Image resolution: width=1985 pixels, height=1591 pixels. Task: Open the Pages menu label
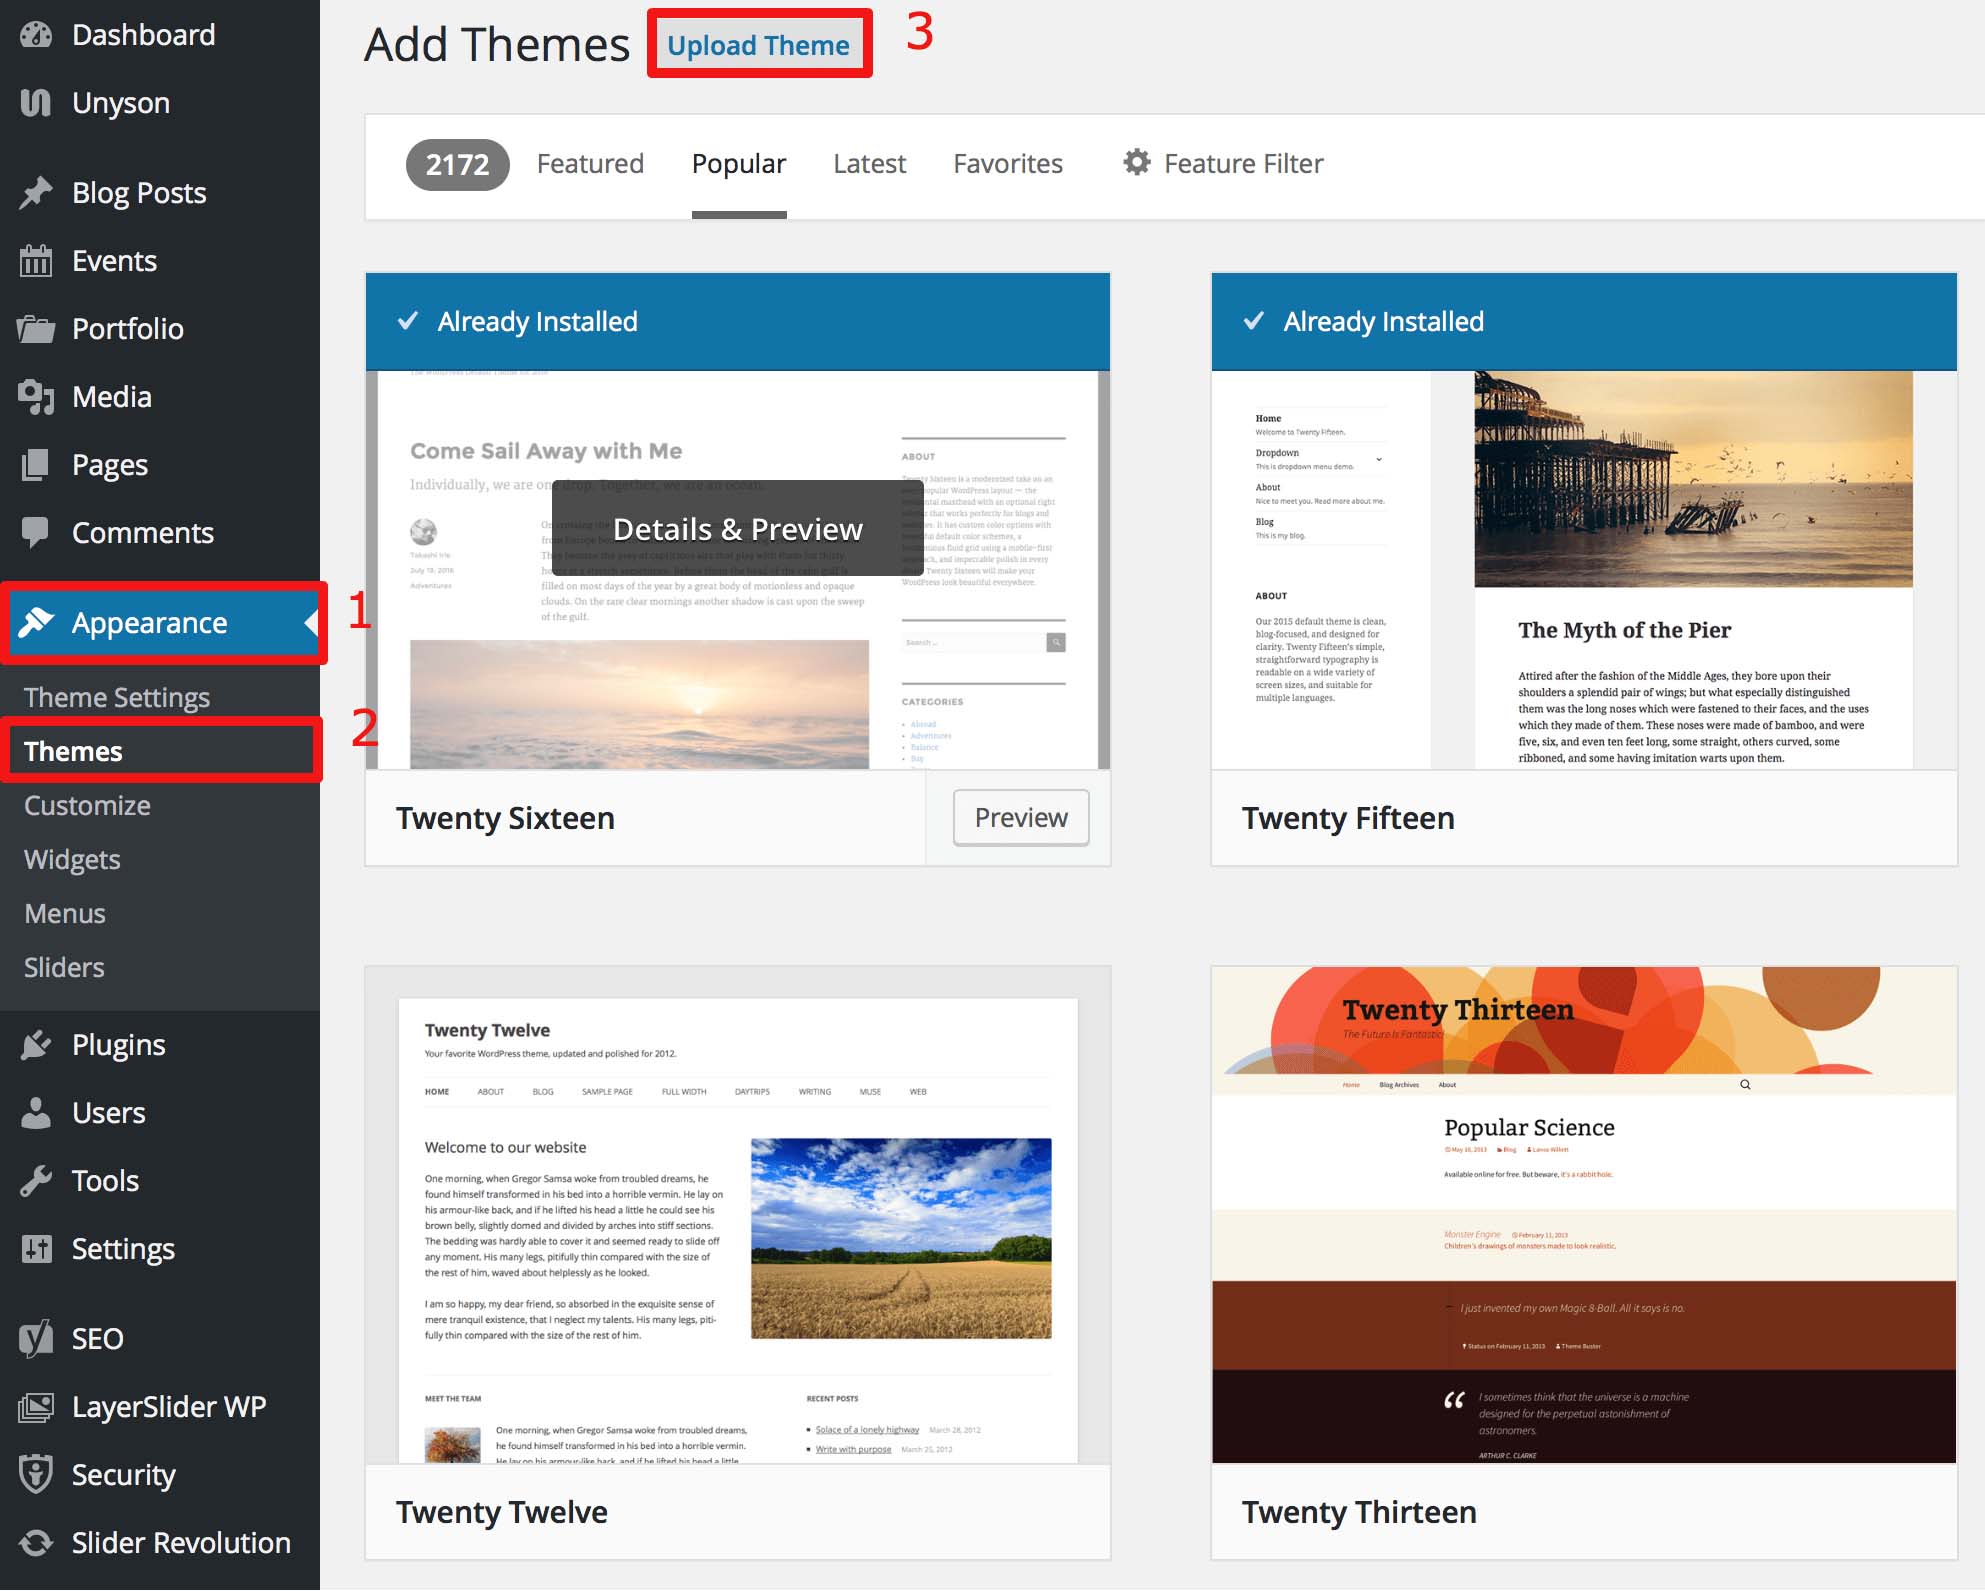pos(110,465)
